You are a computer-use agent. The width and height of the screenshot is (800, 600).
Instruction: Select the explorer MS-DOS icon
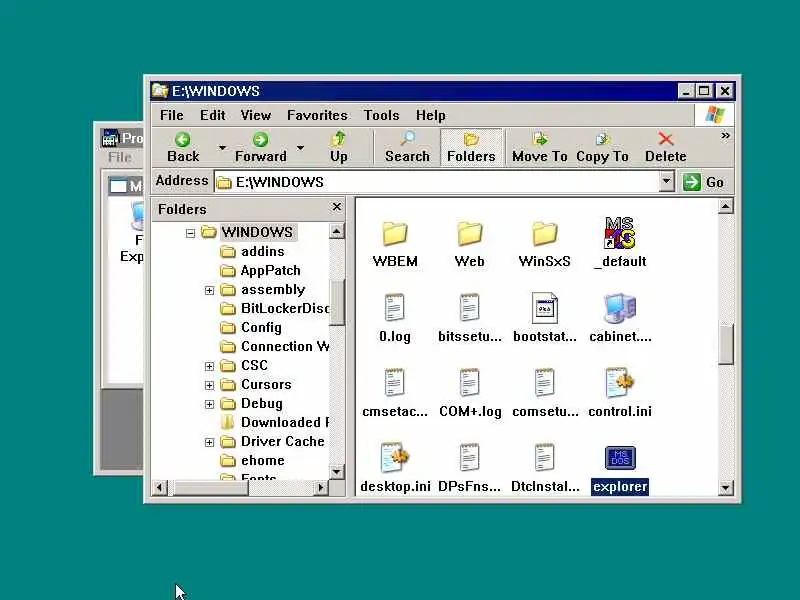(620, 458)
